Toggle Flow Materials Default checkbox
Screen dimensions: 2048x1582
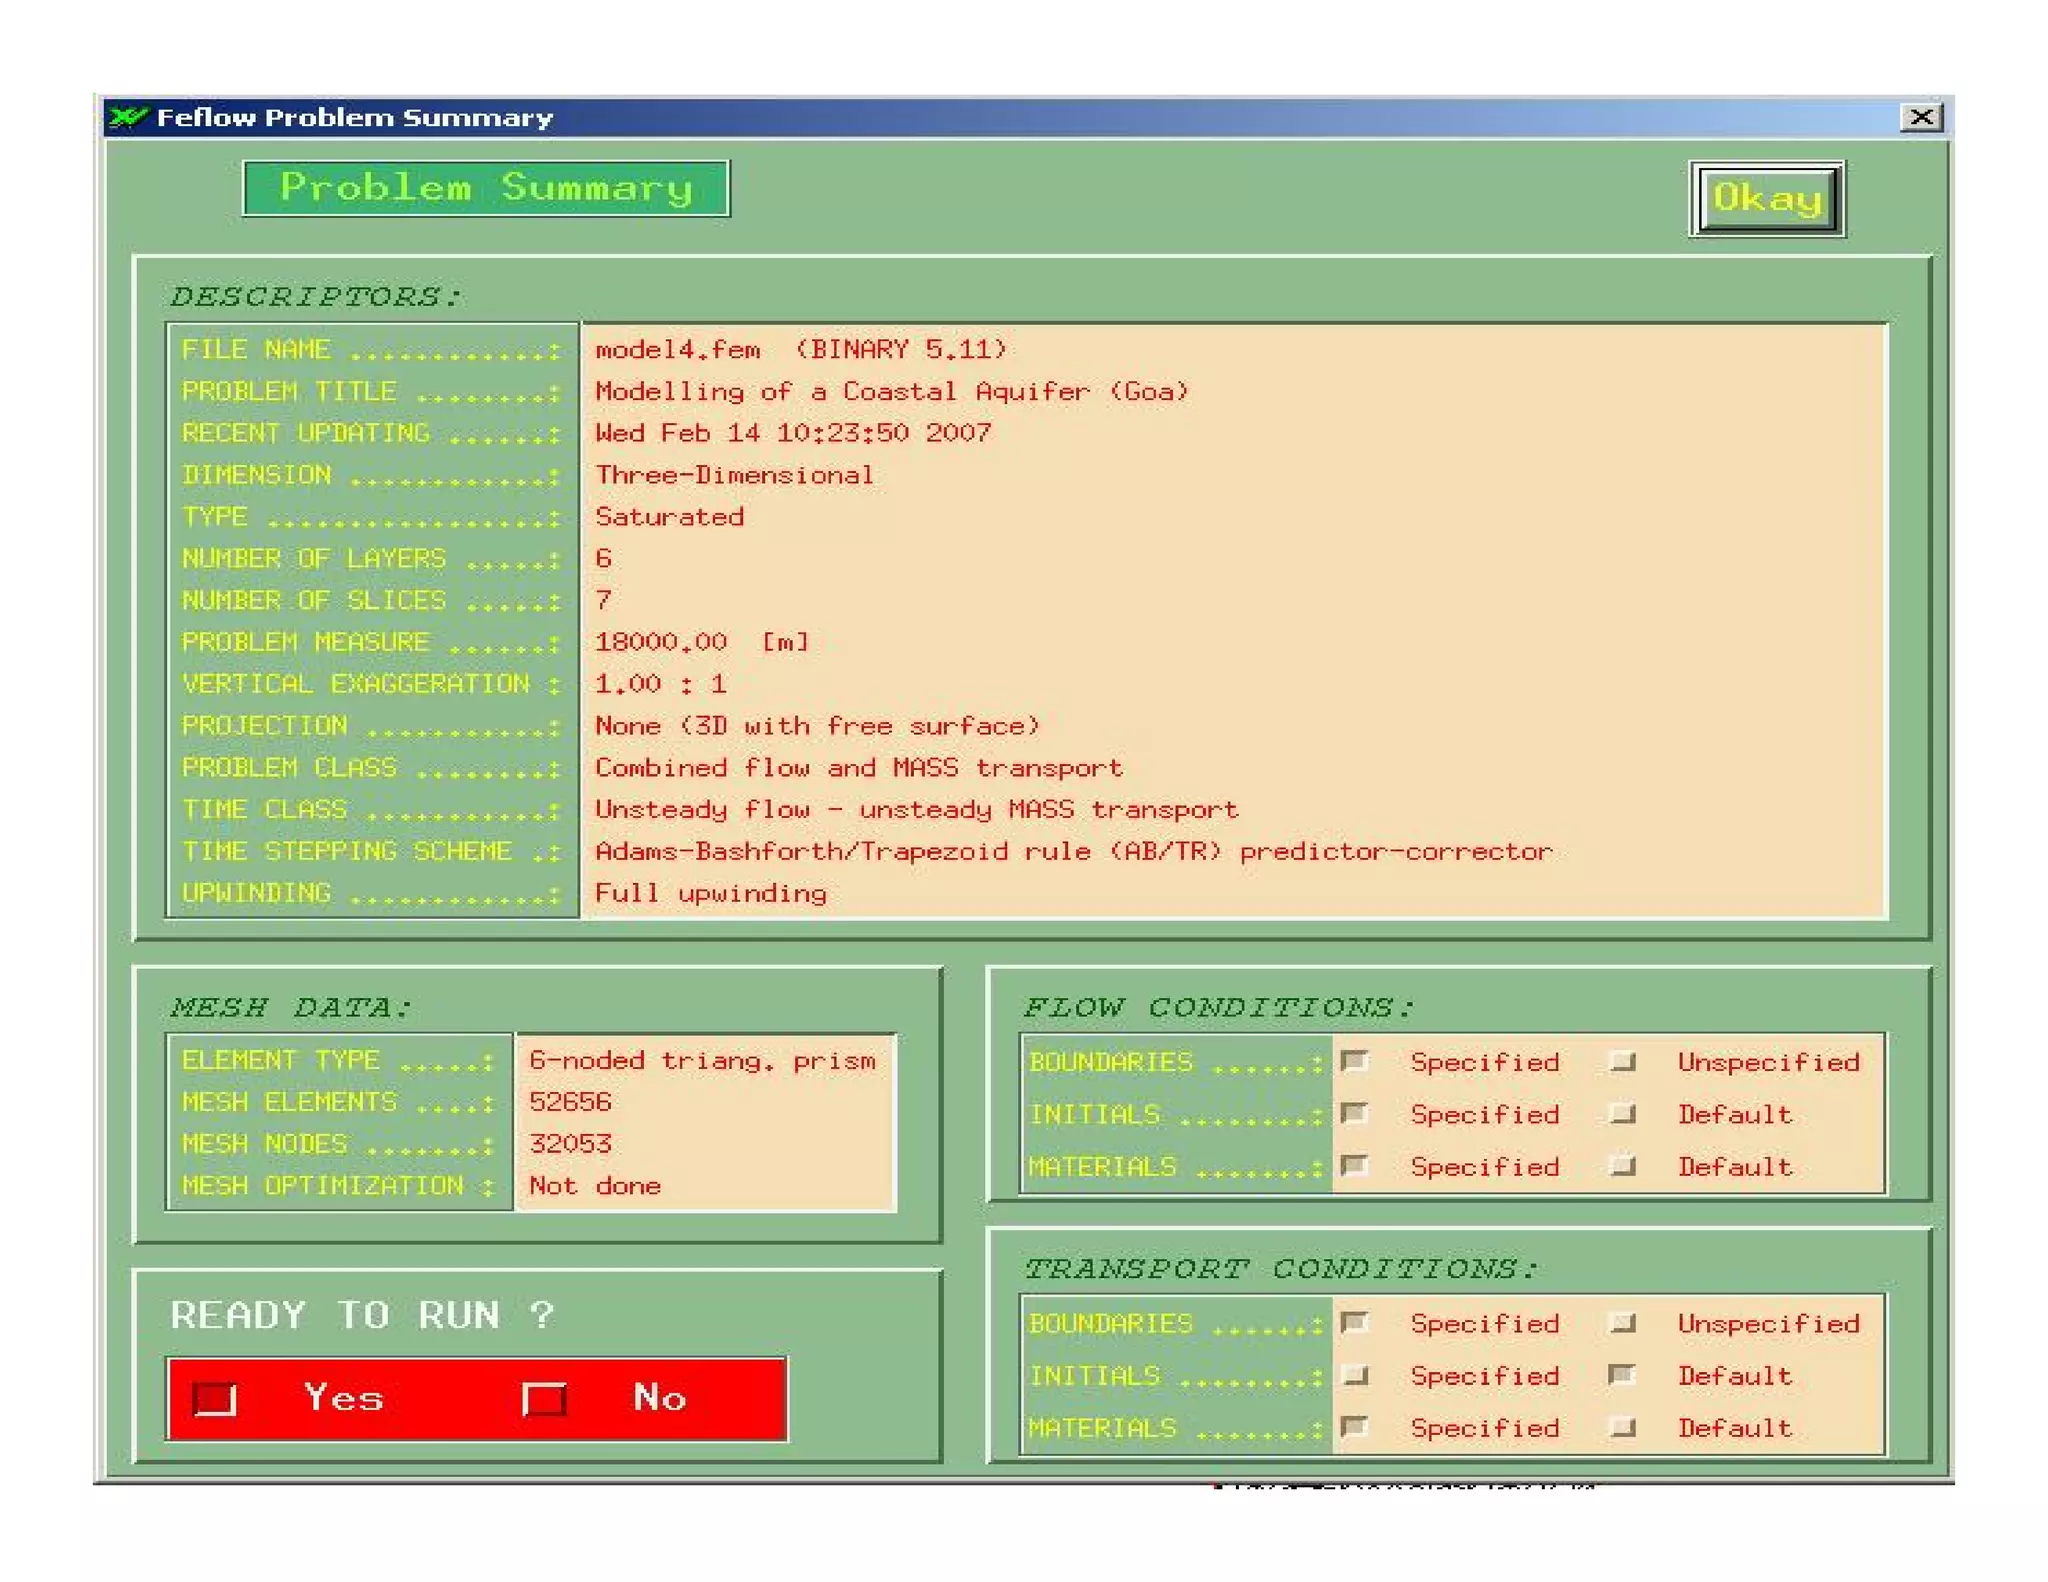pyautogui.click(x=1623, y=1165)
